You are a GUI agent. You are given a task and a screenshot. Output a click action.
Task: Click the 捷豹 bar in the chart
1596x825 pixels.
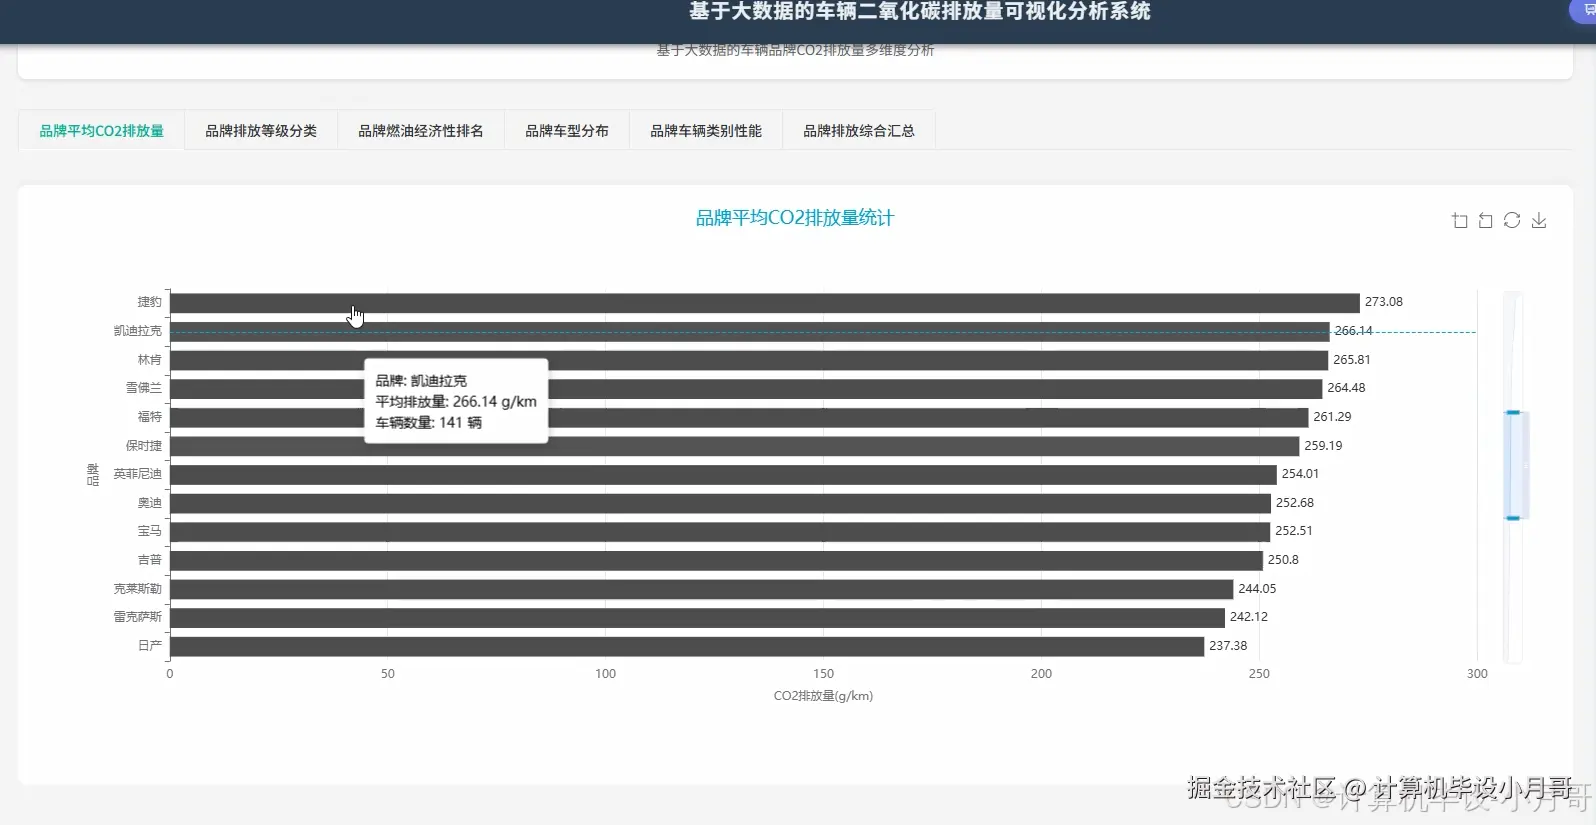(x=765, y=302)
